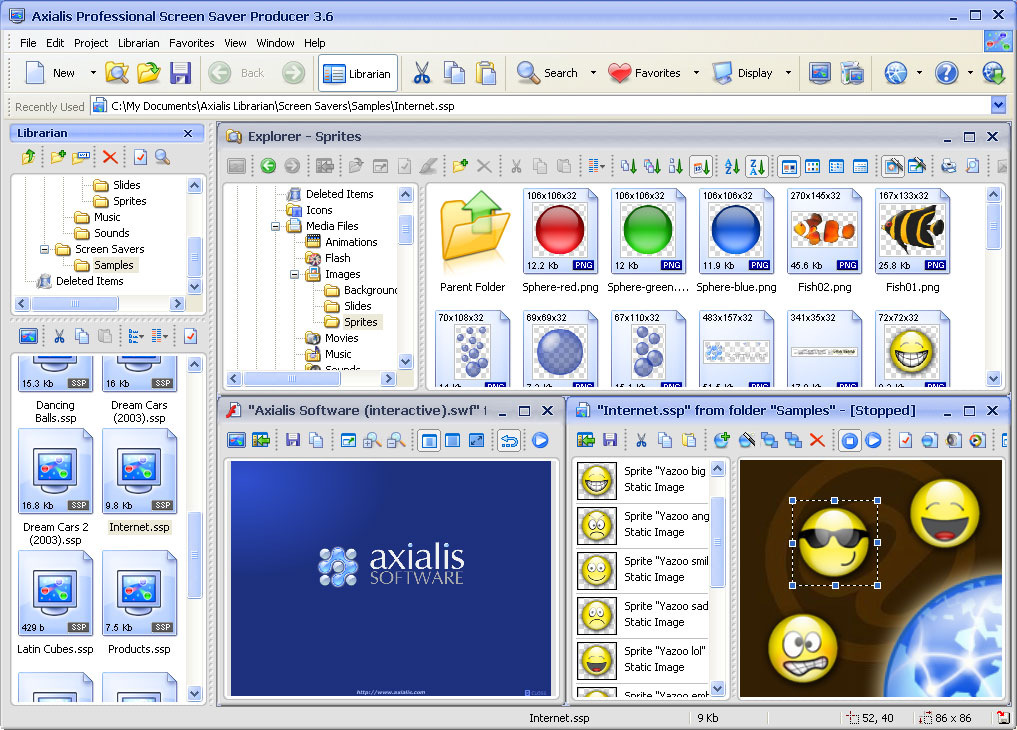Click the Search button in main toolbar
Image resolution: width=1017 pixels, height=730 pixels.
click(x=547, y=73)
